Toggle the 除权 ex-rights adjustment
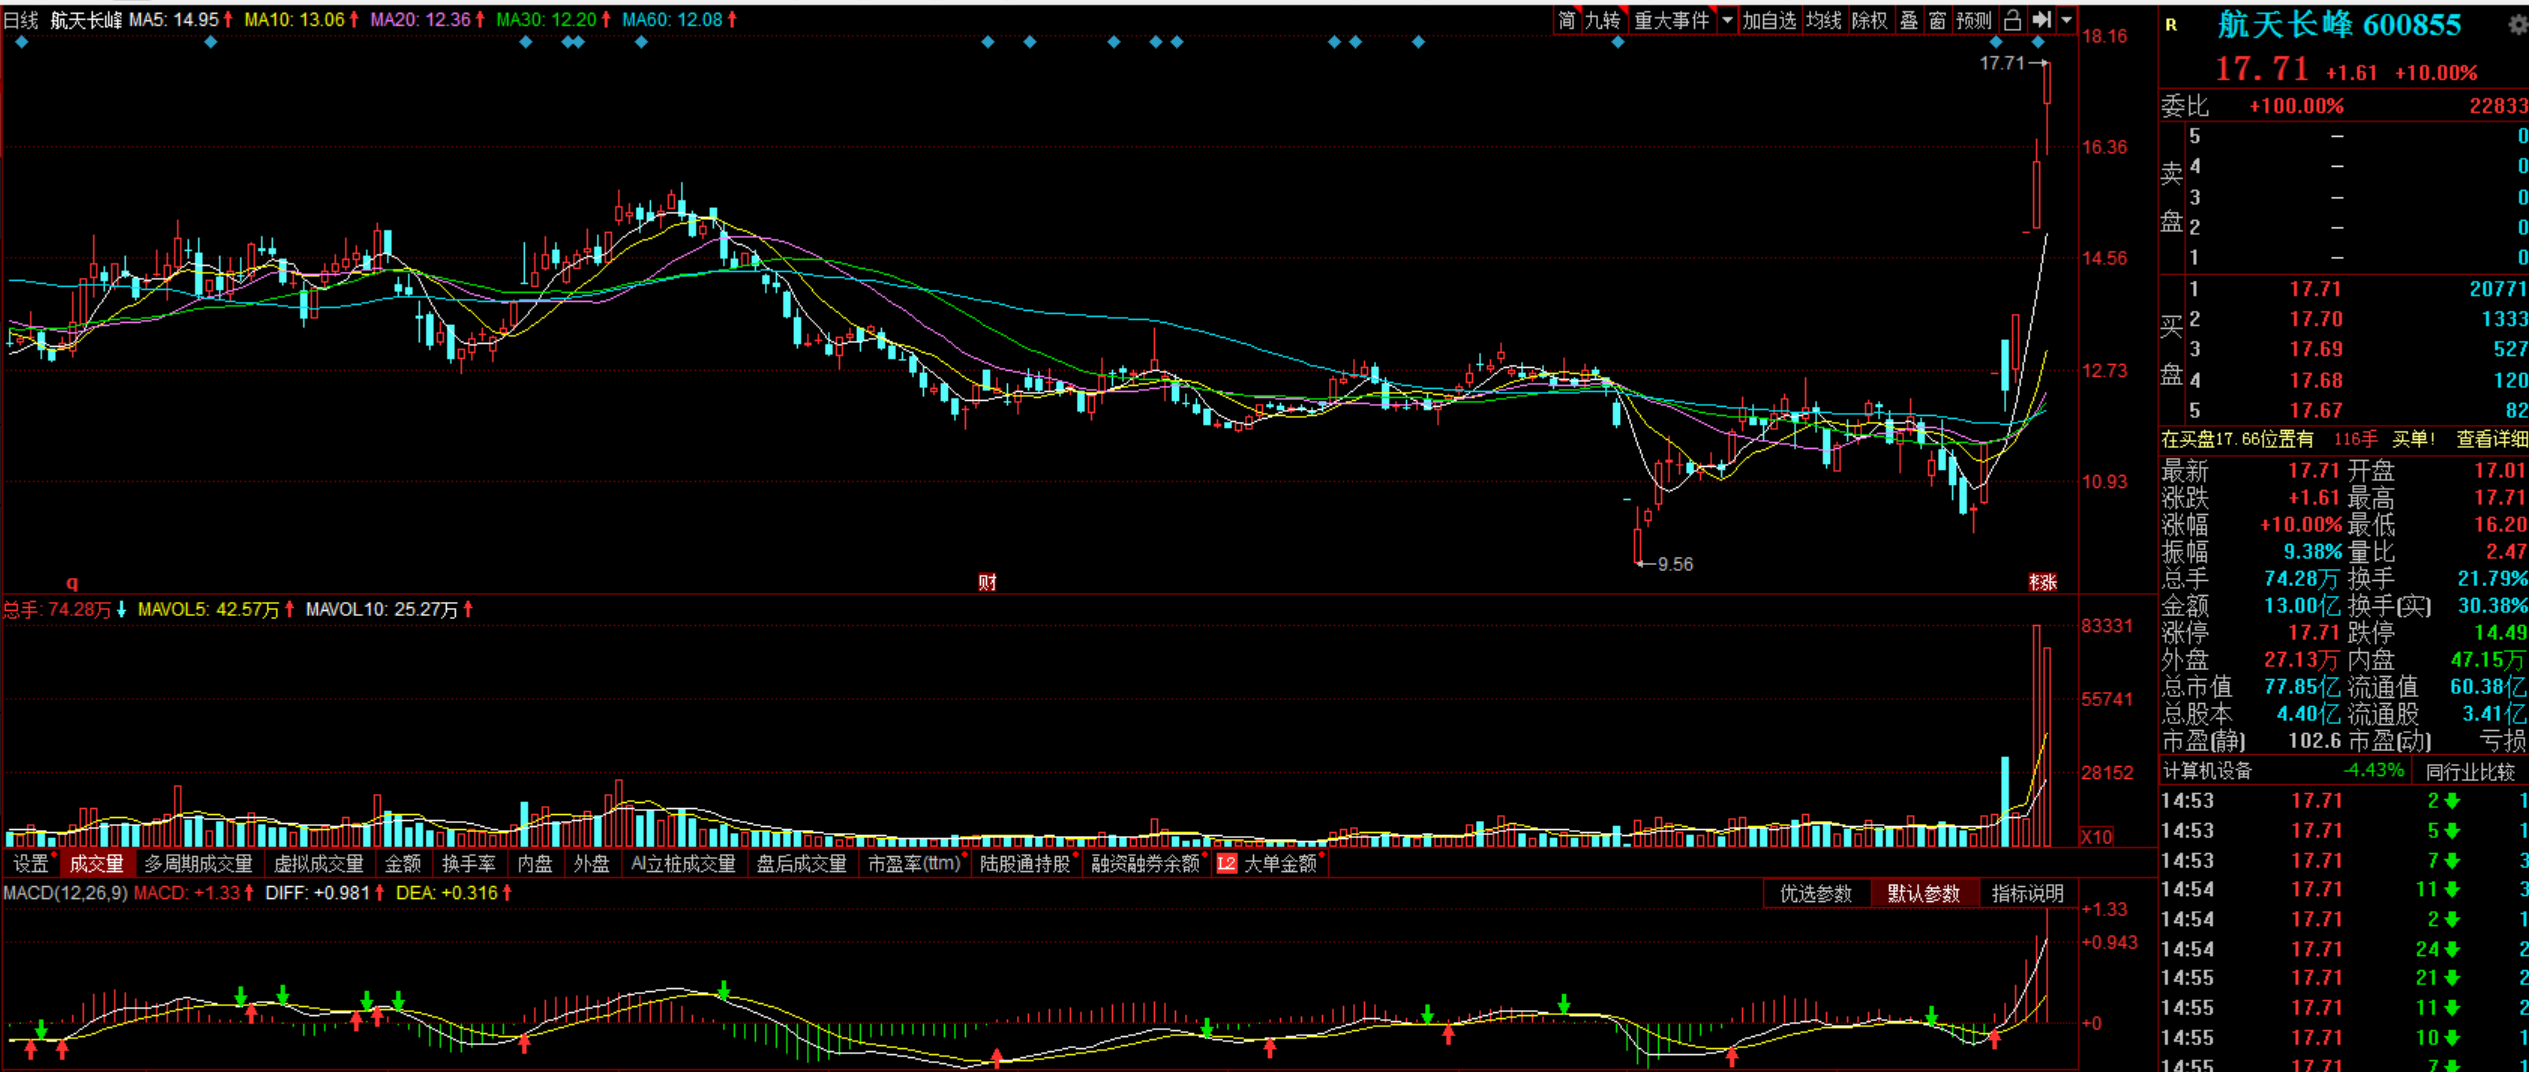The height and width of the screenshot is (1072, 2529). pyautogui.click(x=1869, y=20)
